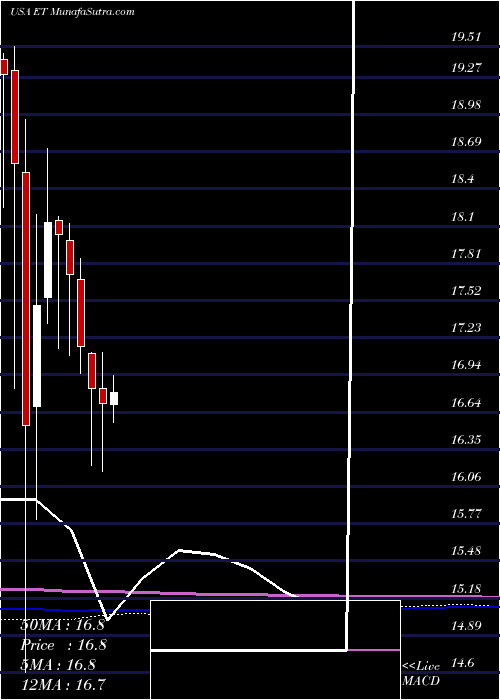This screenshot has height=700, width=500.
Task: Click the 15.77 price axis label
Action: tap(466, 514)
